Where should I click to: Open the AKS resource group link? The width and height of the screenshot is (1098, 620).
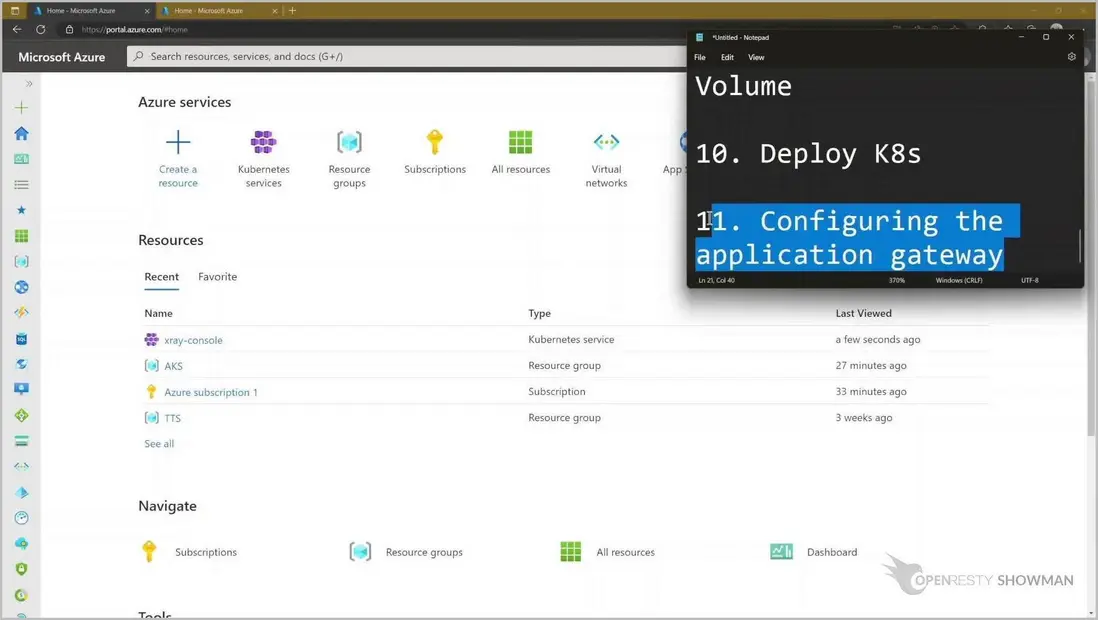173,366
